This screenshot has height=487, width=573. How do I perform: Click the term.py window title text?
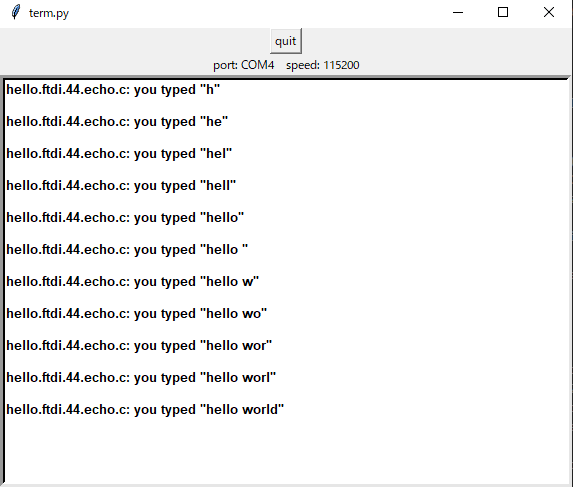pos(49,13)
